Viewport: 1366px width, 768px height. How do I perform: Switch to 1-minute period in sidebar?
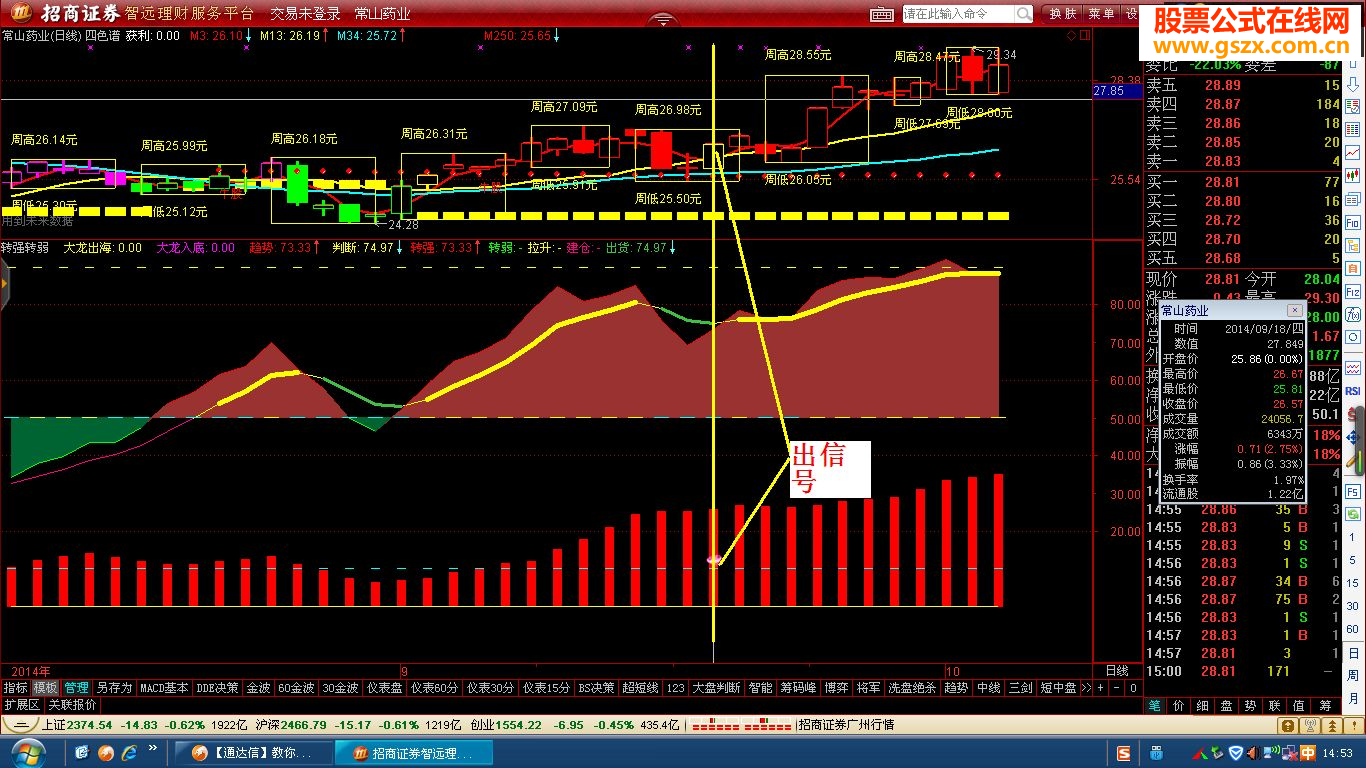[1353, 539]
